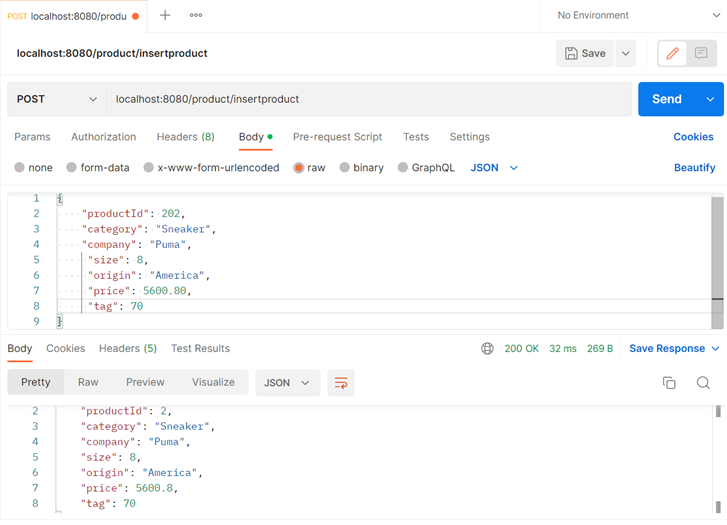This screenshot has height=525, width=727.
Task: Switch to Preview response view
Action: (145, 382)
